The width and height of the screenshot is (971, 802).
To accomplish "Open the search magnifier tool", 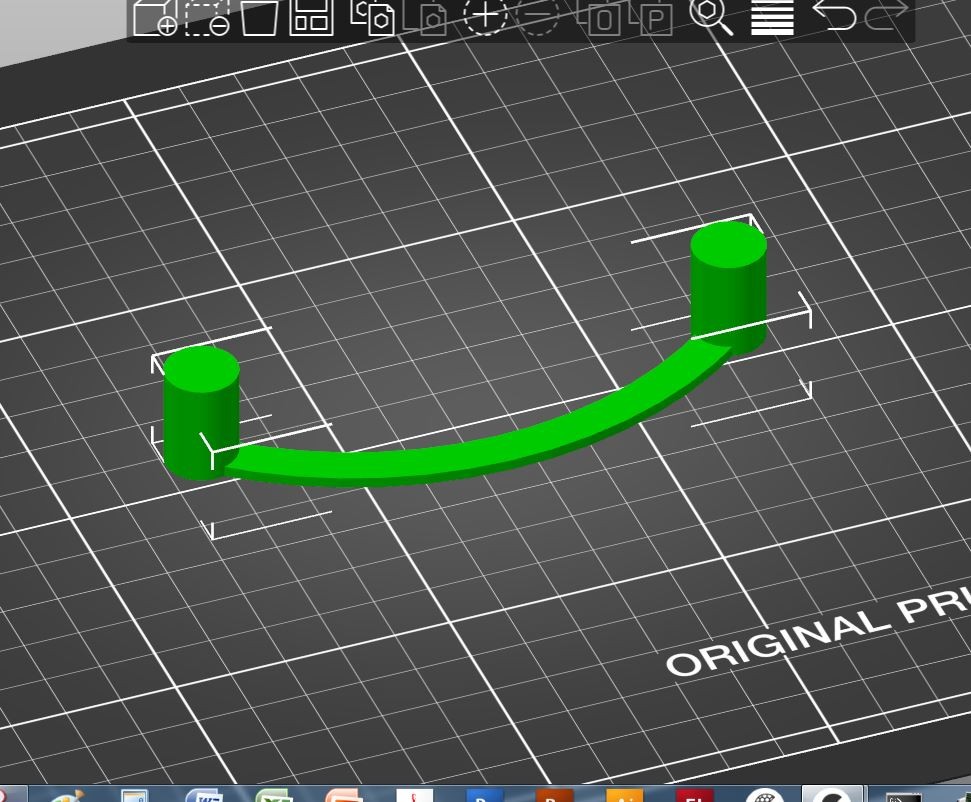I will [x=712, y=17].
